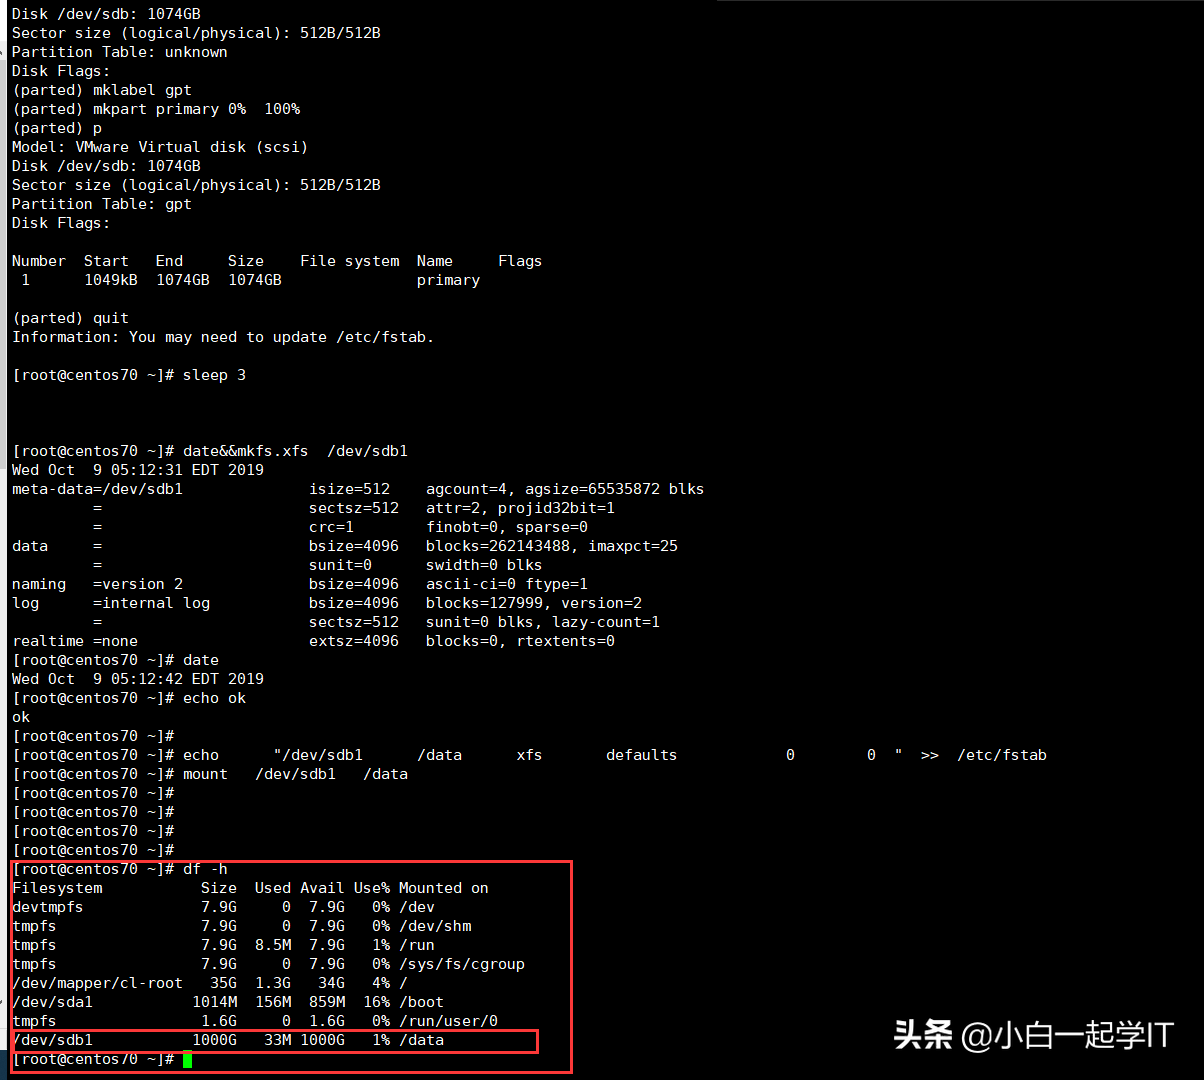This screenshot has height=1080, width=1204.
Task: Click the 'sleep 3' command line
Action: click(x=130, y=375)
